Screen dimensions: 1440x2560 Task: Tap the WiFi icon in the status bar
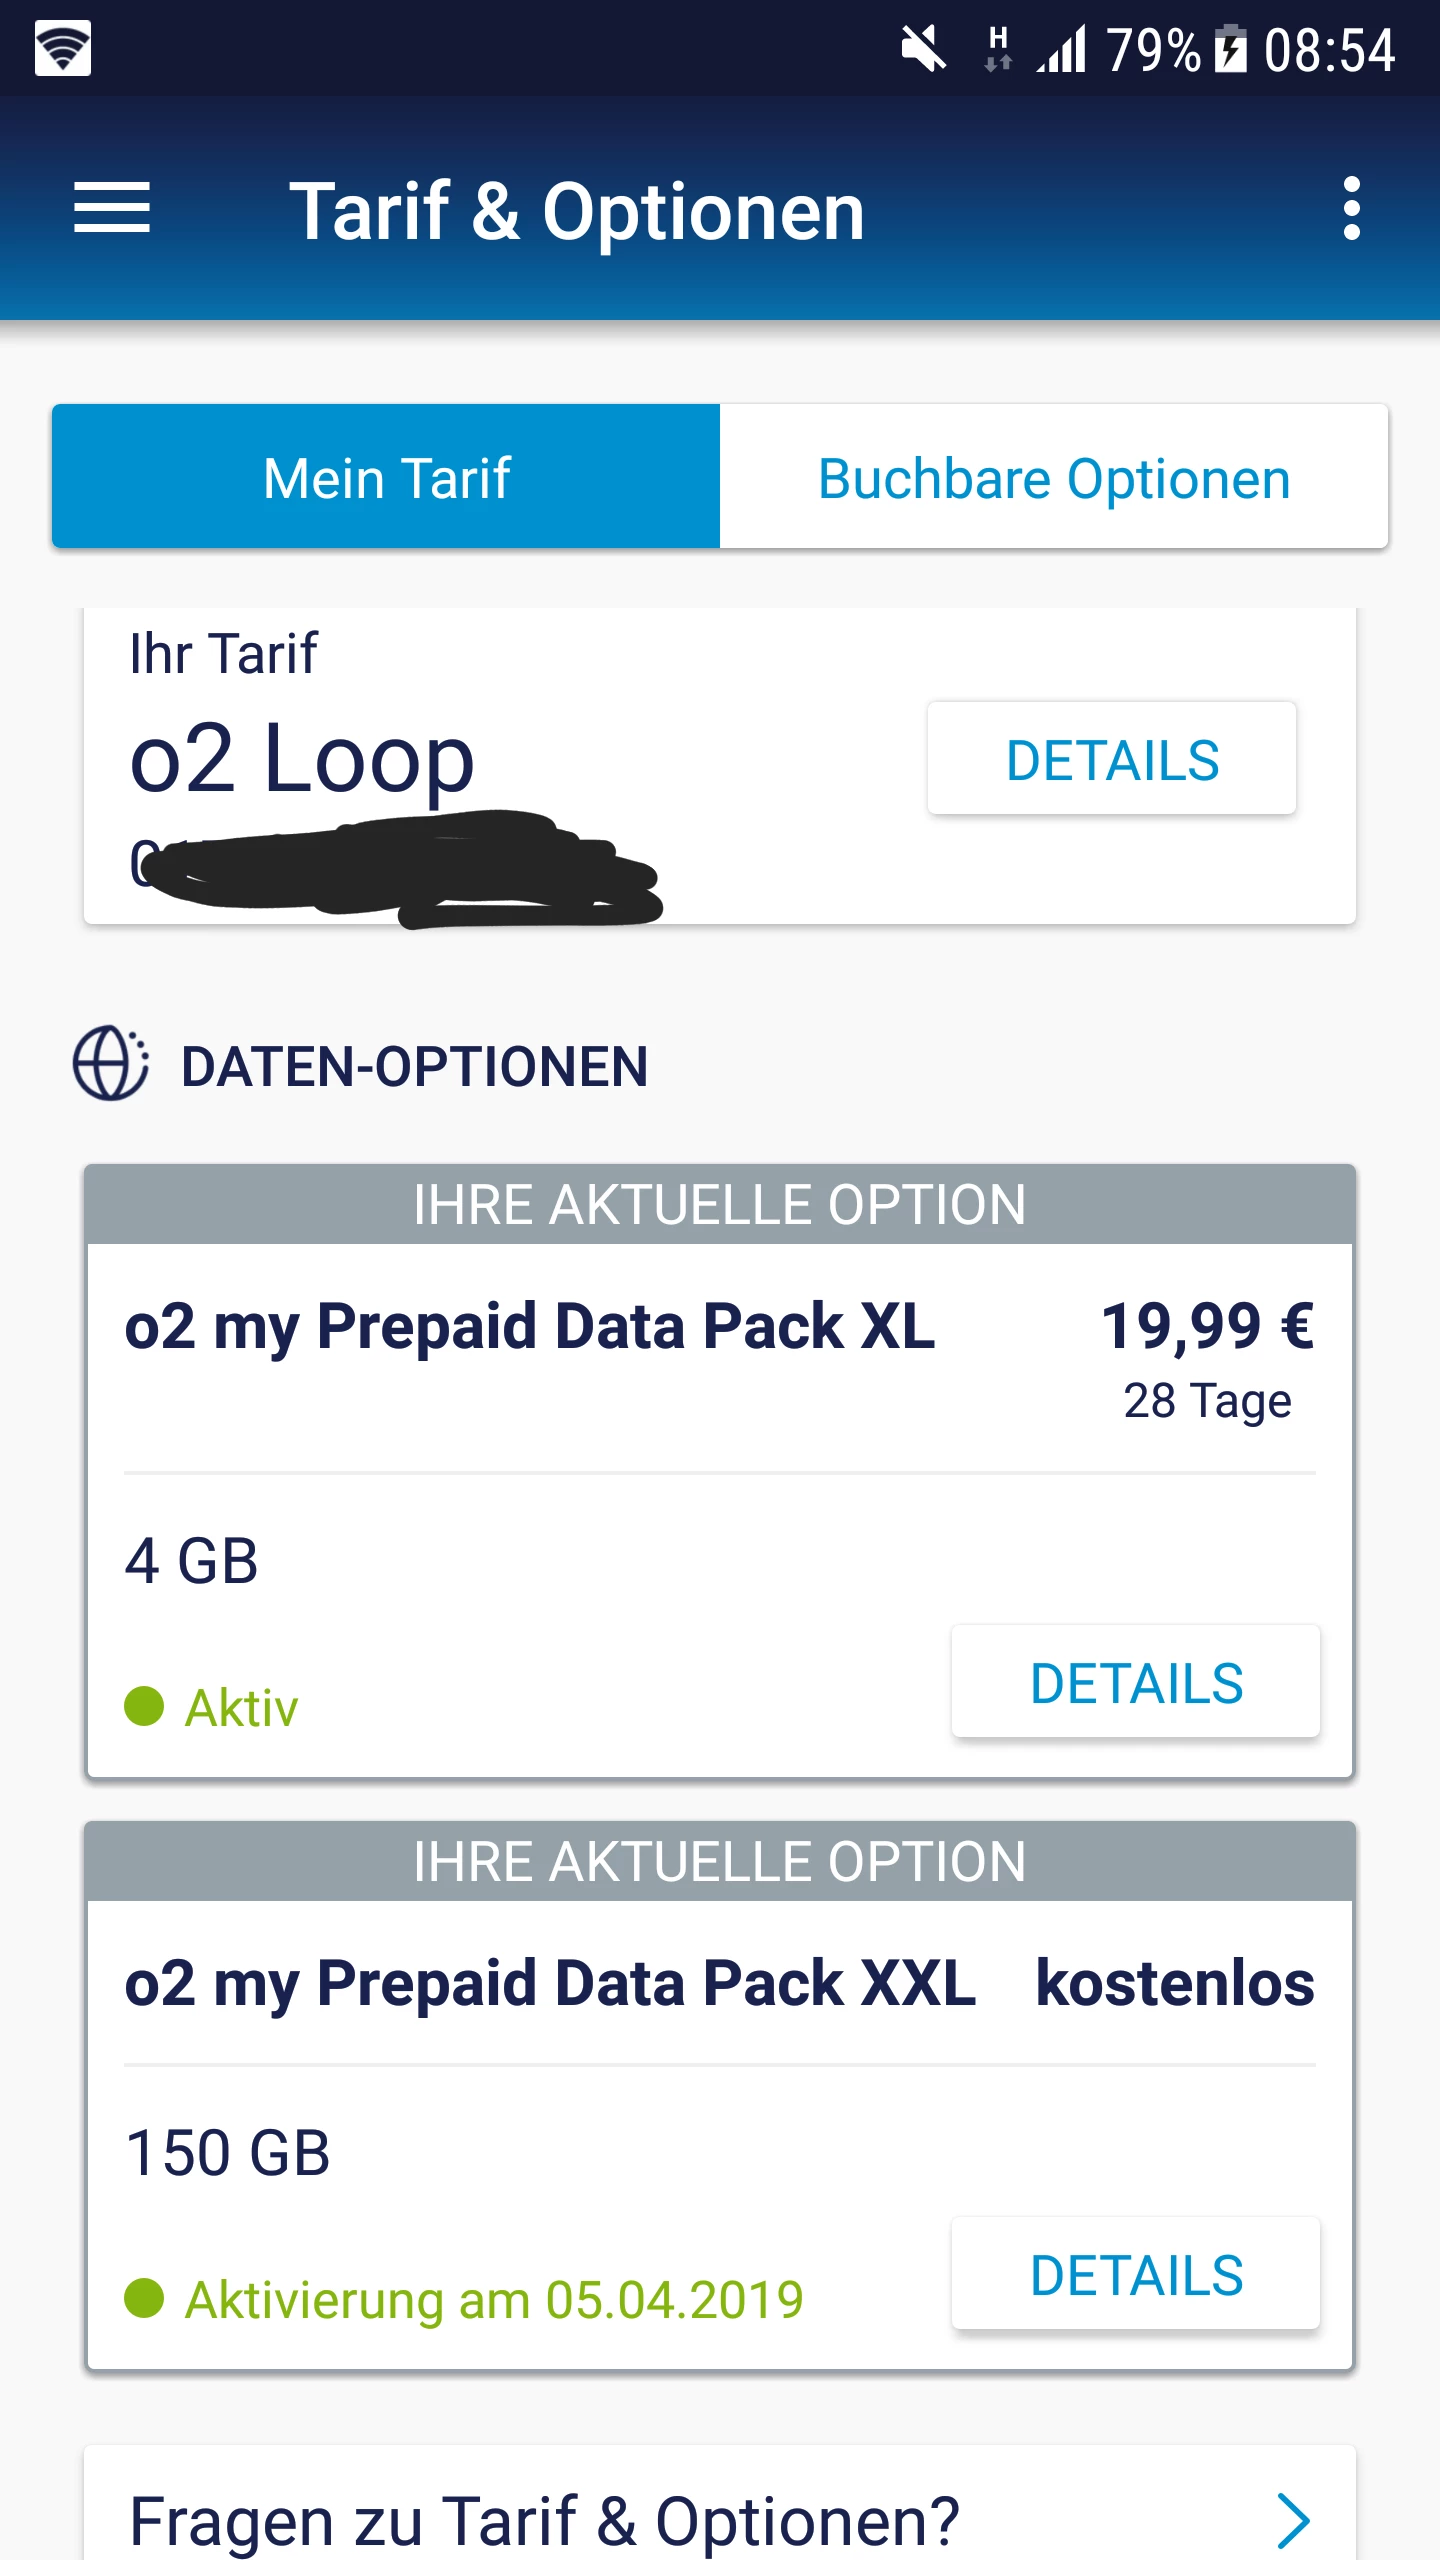[63, 48]
